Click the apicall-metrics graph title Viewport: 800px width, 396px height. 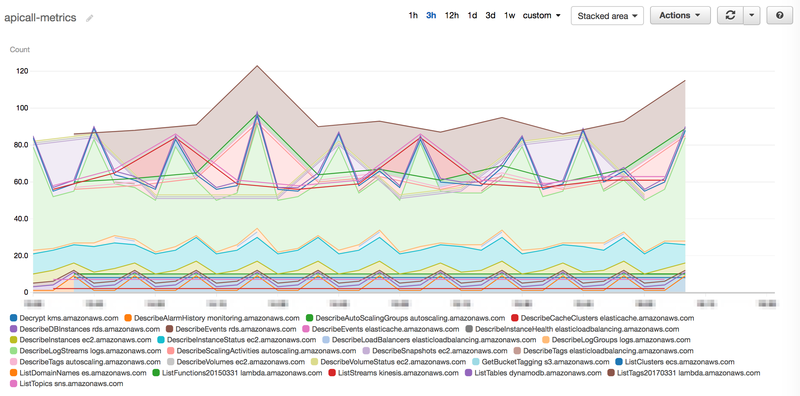pyautogui.click(x=40, y=18)
